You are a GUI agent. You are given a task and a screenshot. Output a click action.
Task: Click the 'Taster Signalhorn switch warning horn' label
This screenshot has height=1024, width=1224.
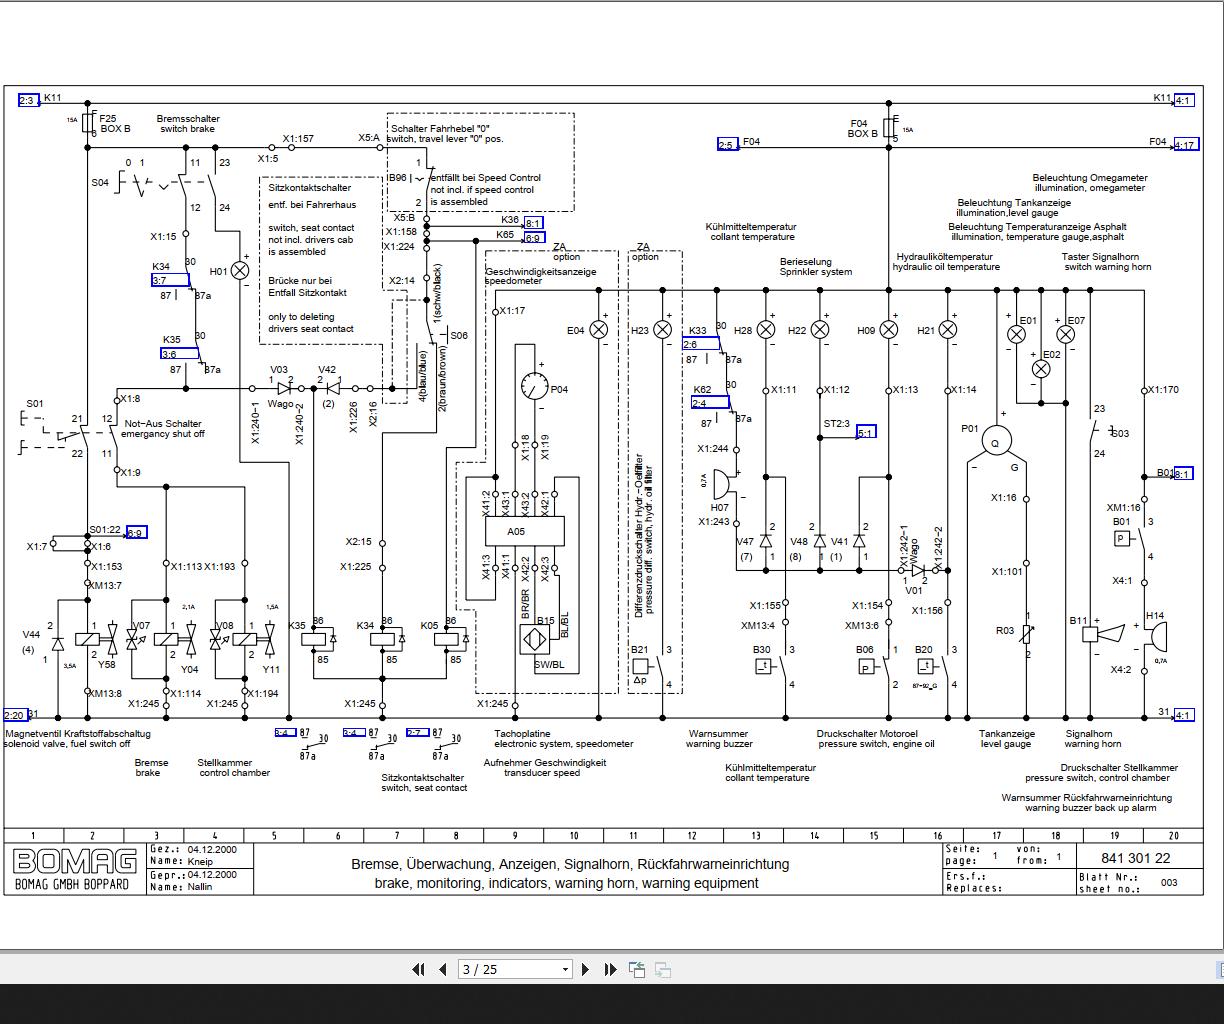coord(1107,262)
